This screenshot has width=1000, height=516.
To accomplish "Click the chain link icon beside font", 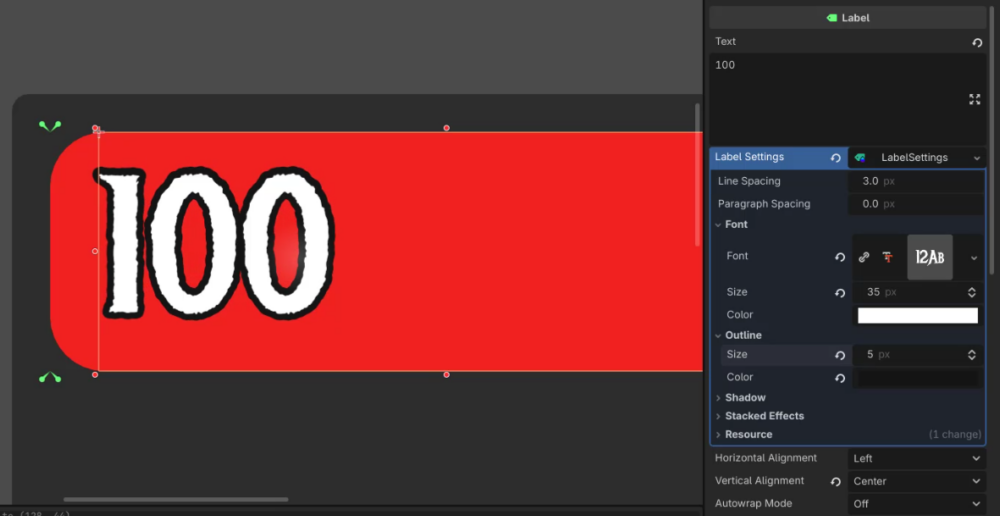I will [x=864, y=257].
